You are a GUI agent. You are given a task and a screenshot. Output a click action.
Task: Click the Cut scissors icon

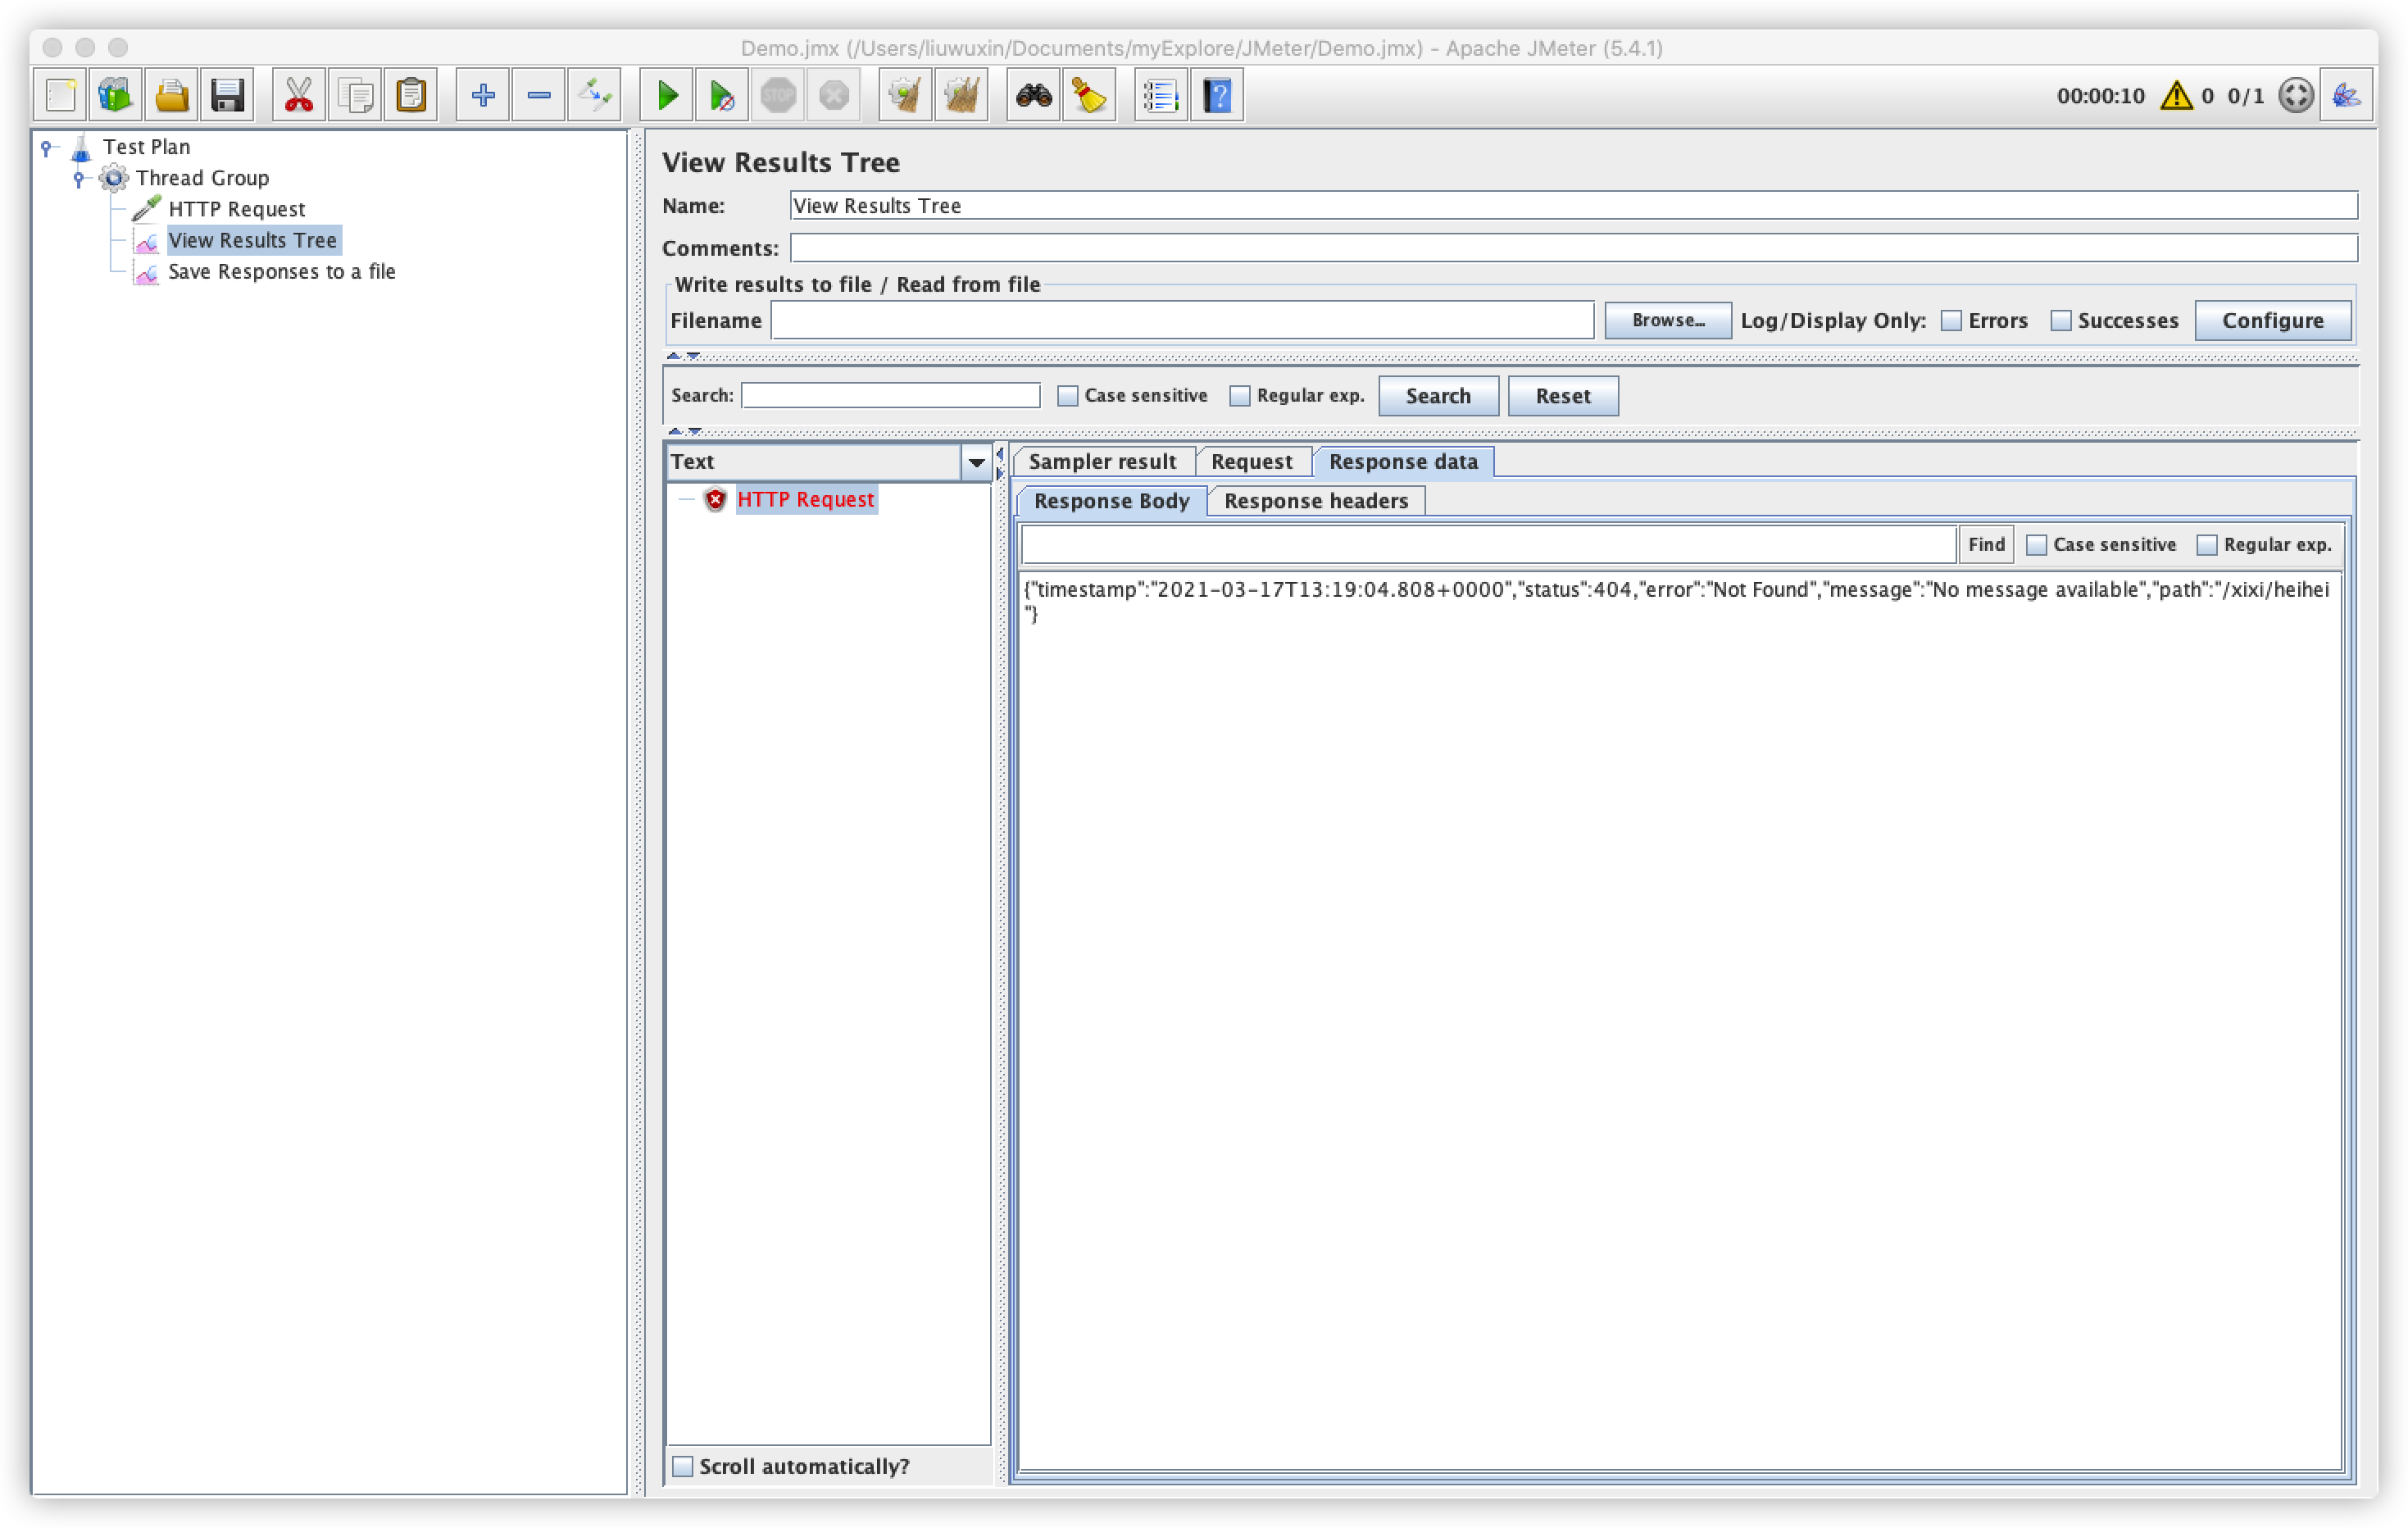pyautogui.click(x=298, y=96)
